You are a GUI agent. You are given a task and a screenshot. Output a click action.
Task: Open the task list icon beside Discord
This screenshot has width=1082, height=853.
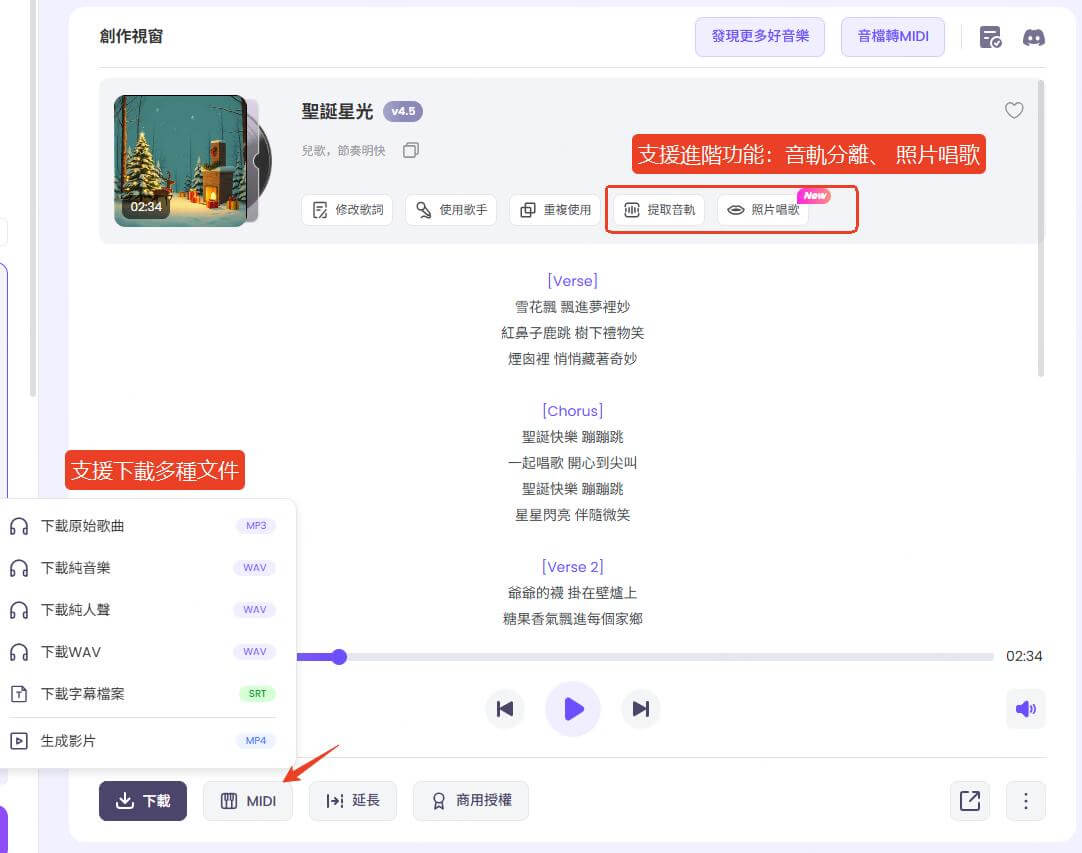tap(990, 38)
